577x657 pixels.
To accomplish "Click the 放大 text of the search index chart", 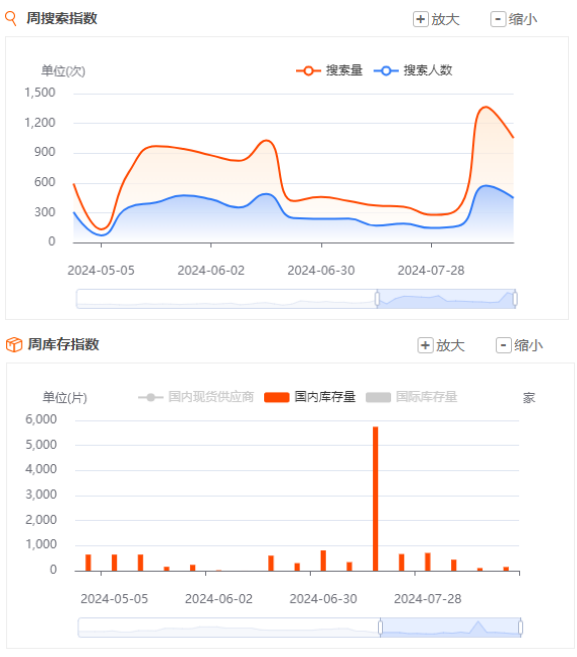I will pos(445,19).
